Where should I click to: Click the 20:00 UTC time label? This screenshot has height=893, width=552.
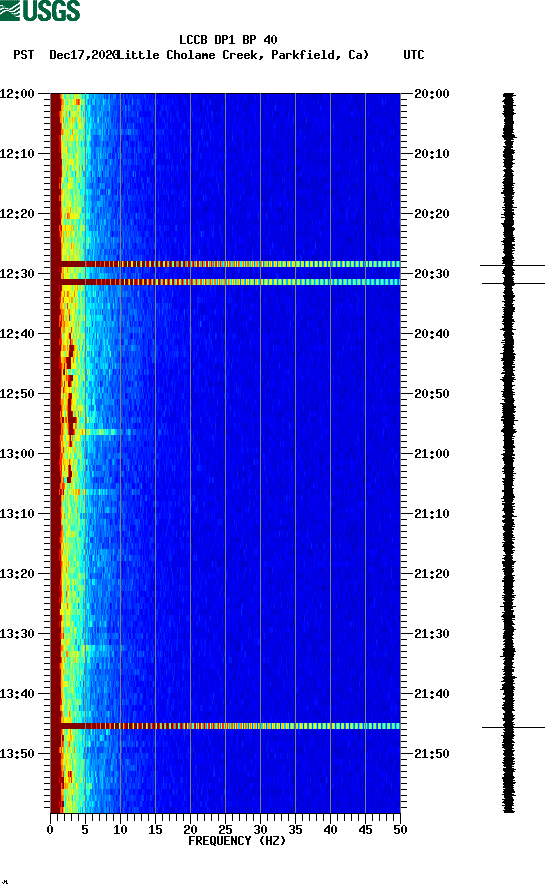(432, 93)
